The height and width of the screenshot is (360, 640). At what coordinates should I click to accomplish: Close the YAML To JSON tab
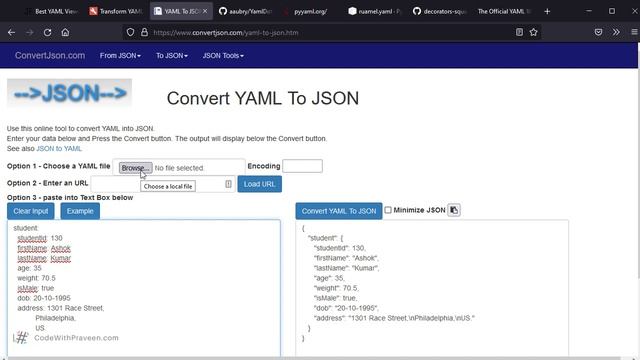(x=205, y=11)
